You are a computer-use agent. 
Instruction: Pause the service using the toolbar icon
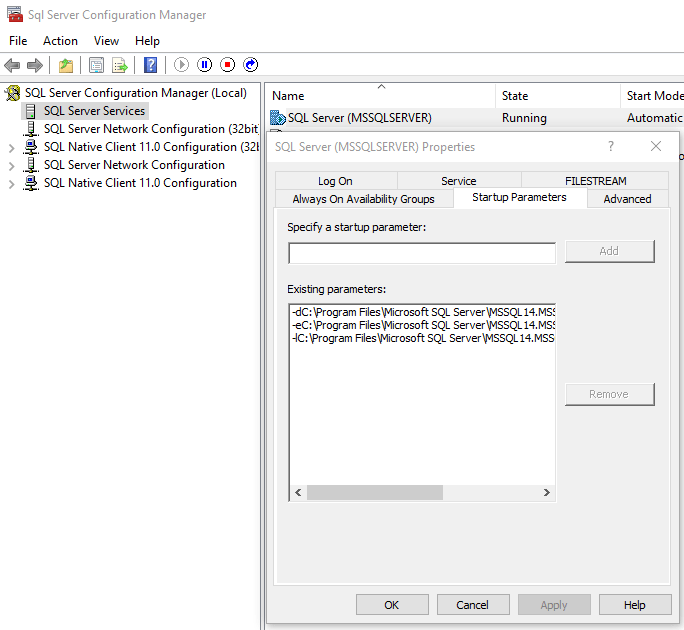(x=205, y=65)
